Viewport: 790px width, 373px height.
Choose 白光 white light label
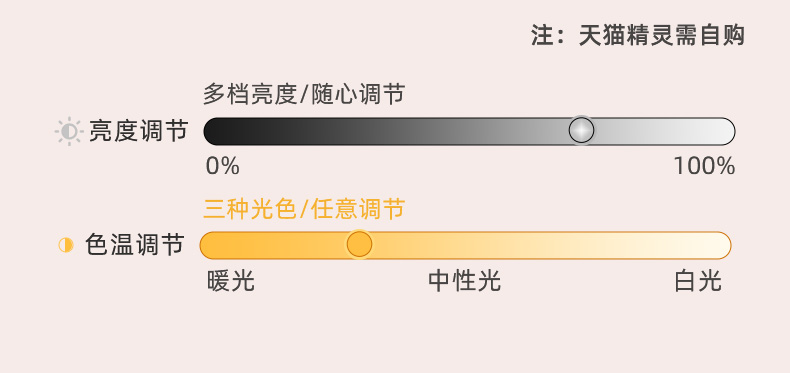point(698,281)
